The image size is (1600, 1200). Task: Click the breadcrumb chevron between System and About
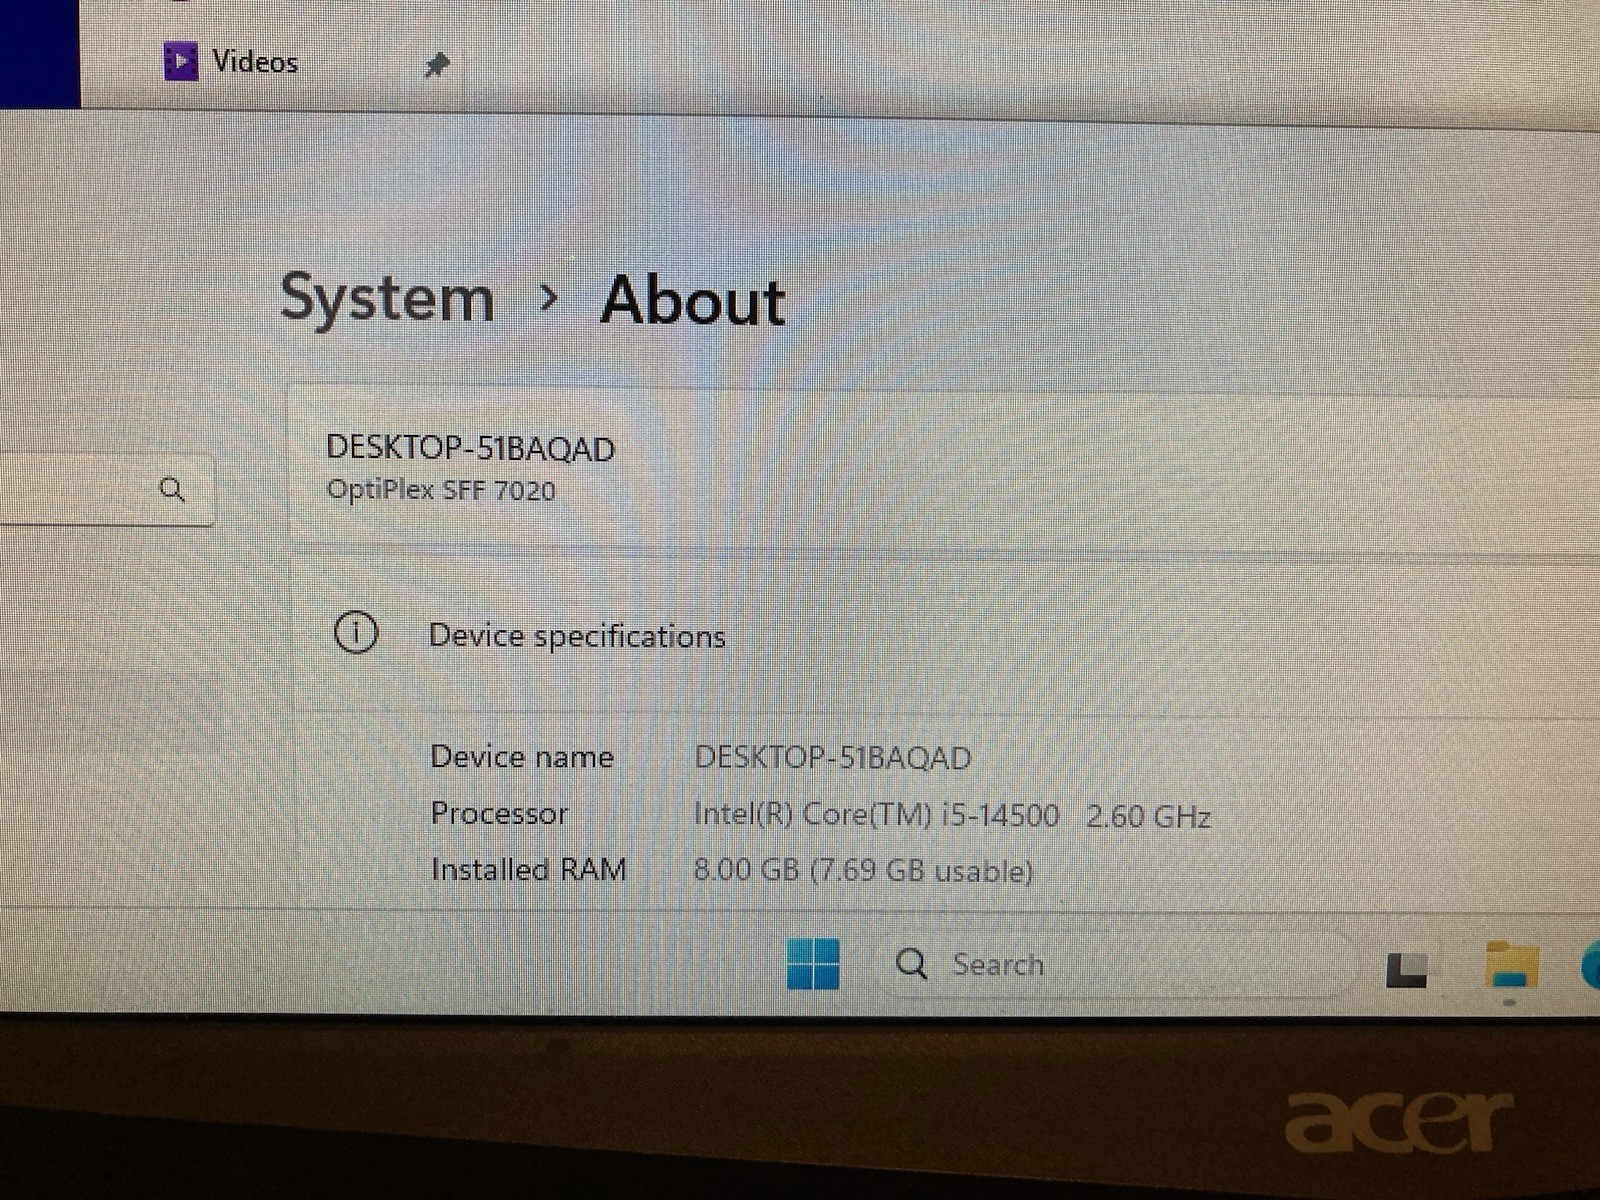tap(547, 297)
